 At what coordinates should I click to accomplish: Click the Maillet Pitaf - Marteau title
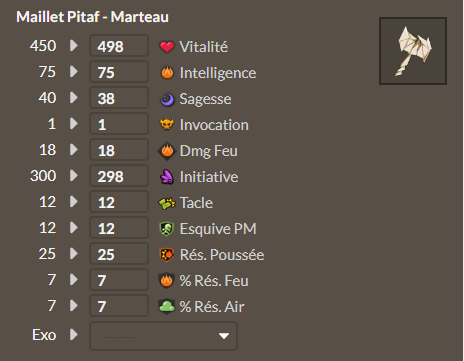coord(92,17)
